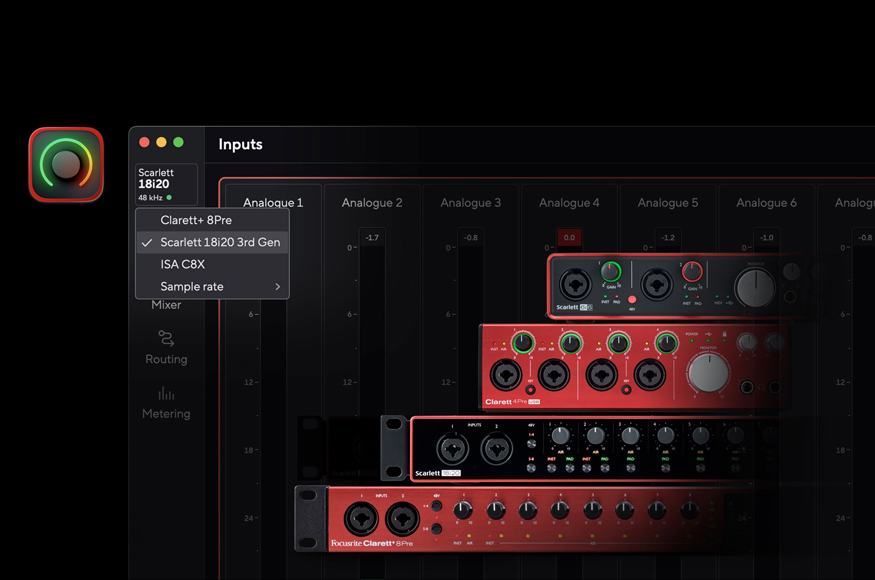Select the Analogue 6 channel
The width and height of the screenshot is (875, 580).
[x=766, y=203]
